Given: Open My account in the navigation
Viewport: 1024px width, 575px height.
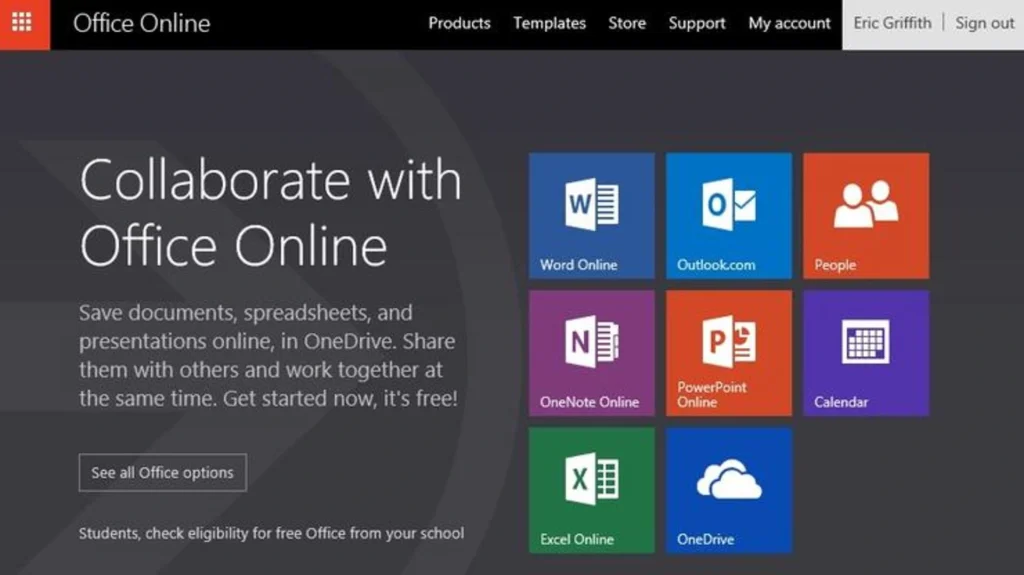Looking at the screenshot, I should pyautogui.click(x=790, y=24).
